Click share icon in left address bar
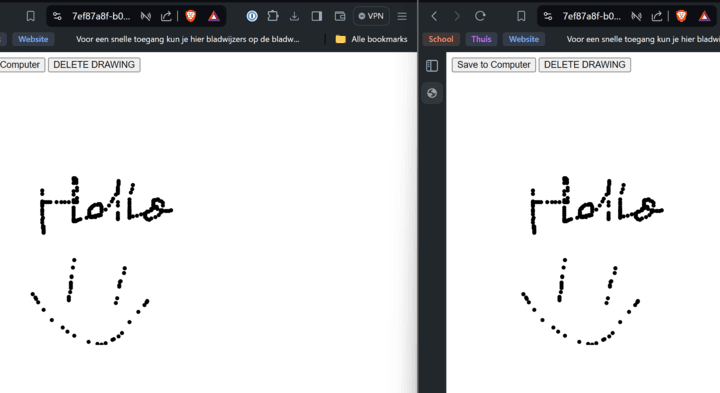Screen dimensions: 720x393 tap(166, 16)
